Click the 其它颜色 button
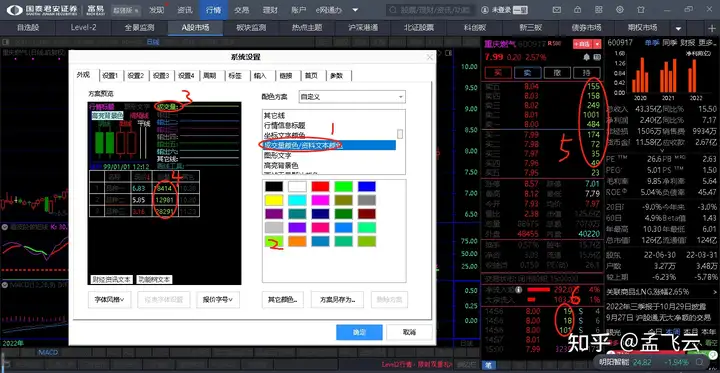The image size is (720, 373). click(x=283, y=300)
